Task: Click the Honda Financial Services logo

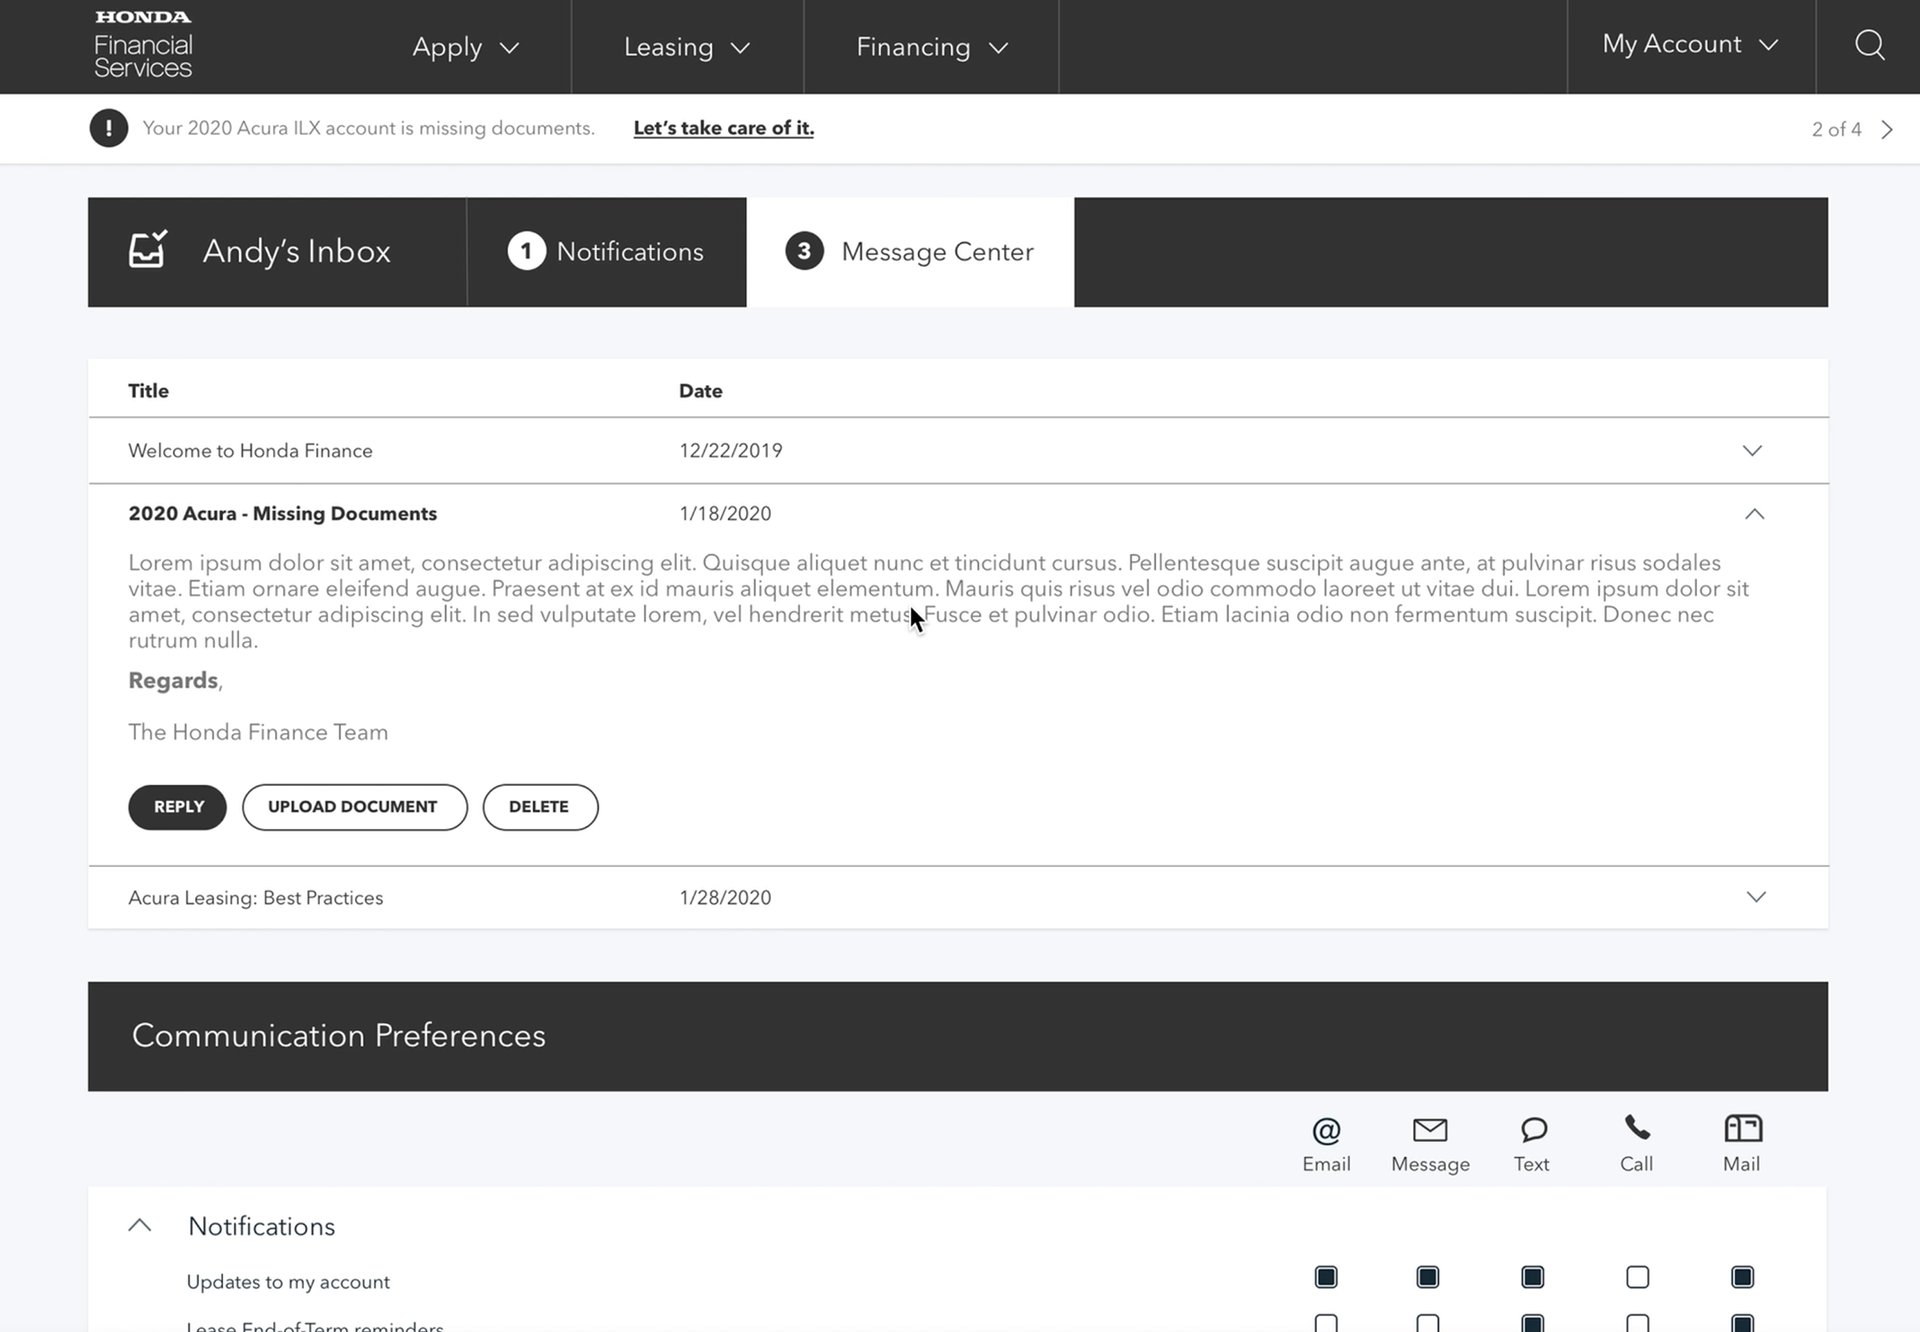Action: coord(143,45)
